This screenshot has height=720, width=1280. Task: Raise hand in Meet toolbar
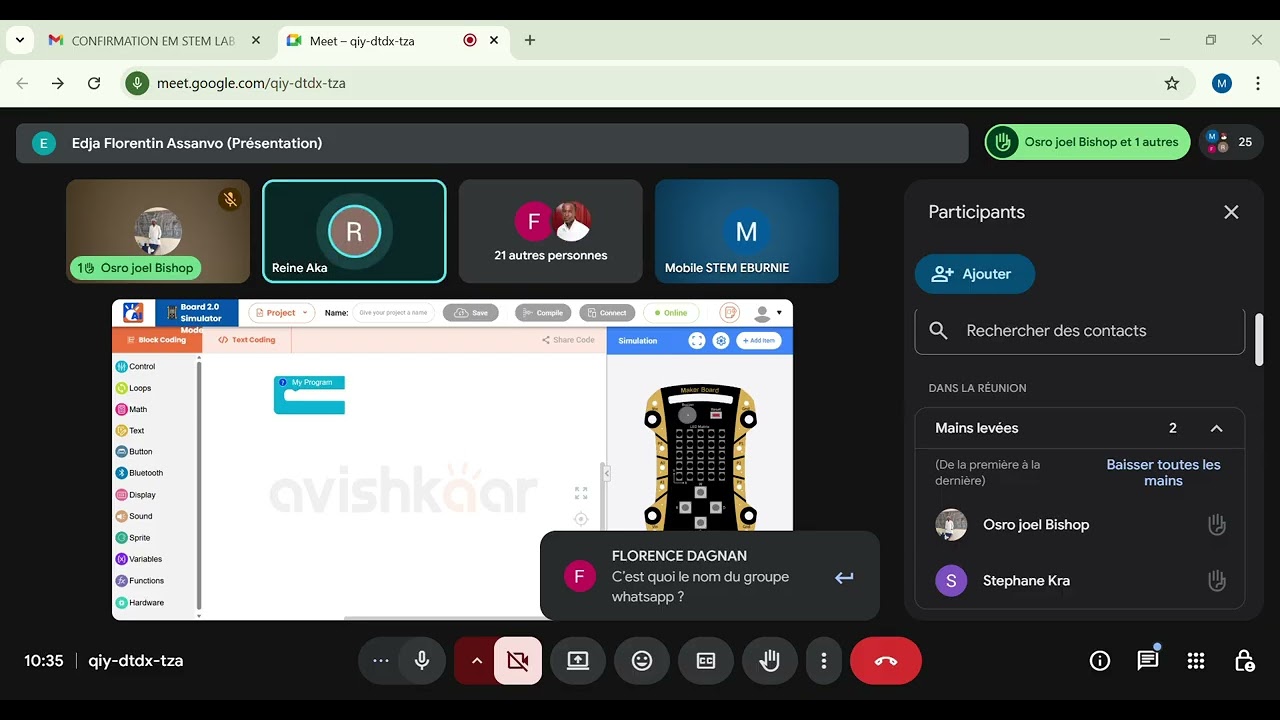pos(770,661)
